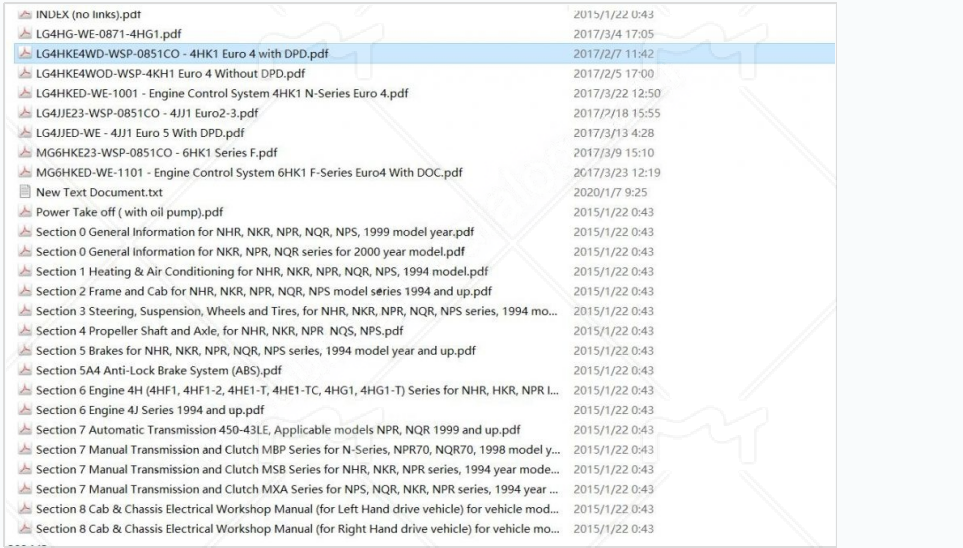Screen dimensions: 963x548
Task: Select LG4HKE4WD-WSP-0851CO 4HK1 Euro 4 with DPD.pdf
Action: click(x=182, y=53)
